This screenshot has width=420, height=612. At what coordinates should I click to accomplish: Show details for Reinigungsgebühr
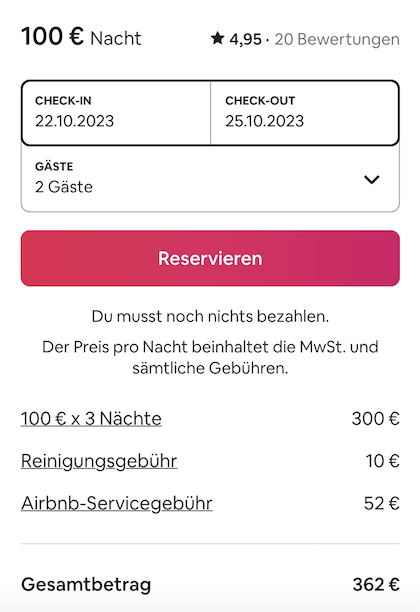click(x=99, y=461)
